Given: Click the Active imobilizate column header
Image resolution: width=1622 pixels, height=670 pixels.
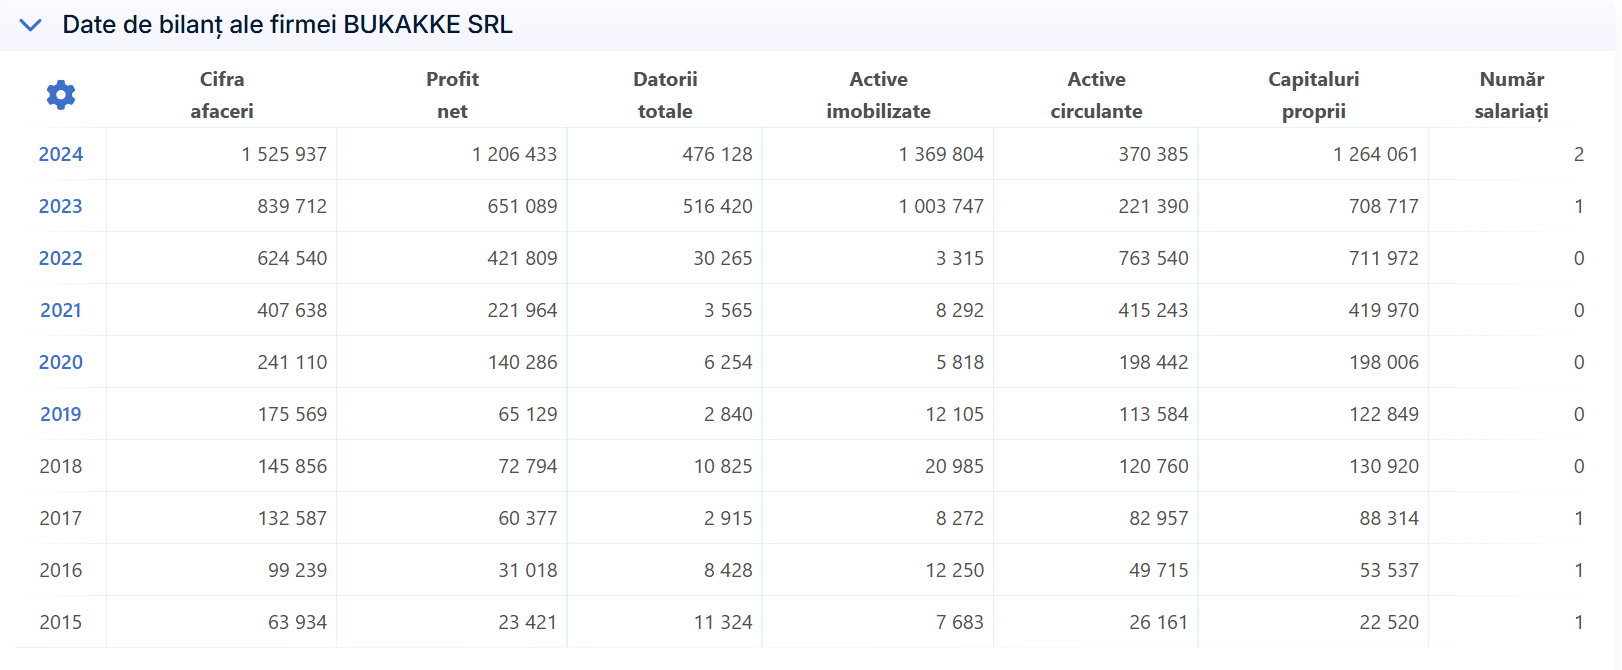Looking at the screenshot, I should (878, 95).
